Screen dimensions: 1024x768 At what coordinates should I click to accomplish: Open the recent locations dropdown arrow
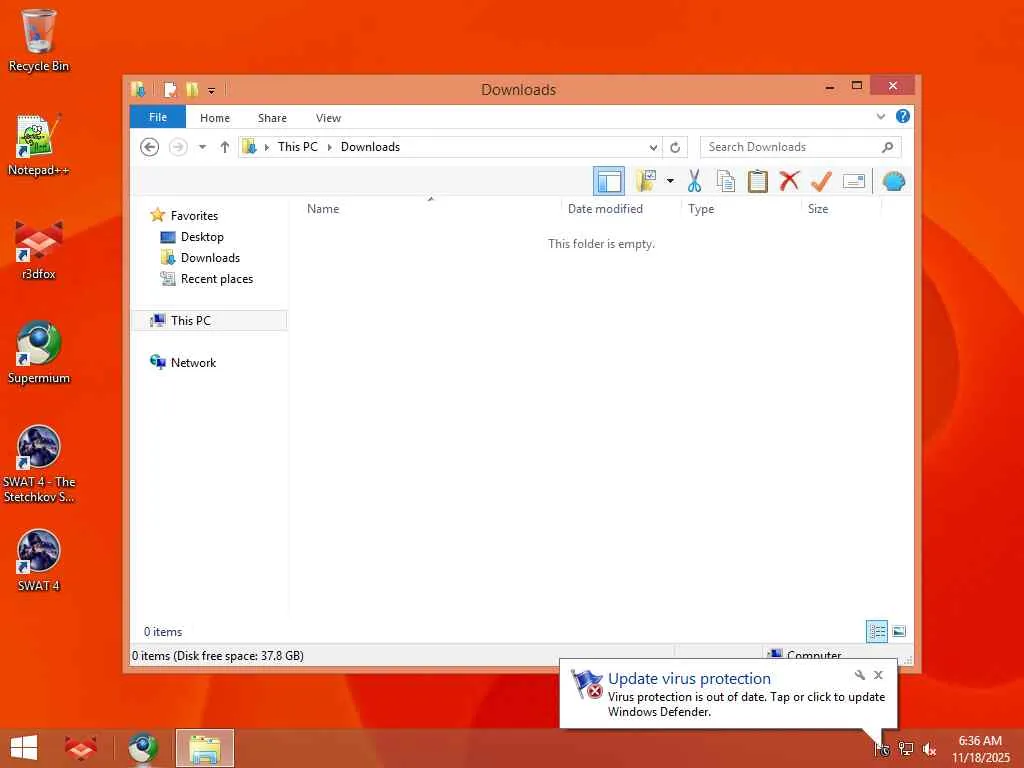click(x=202, y=147)
